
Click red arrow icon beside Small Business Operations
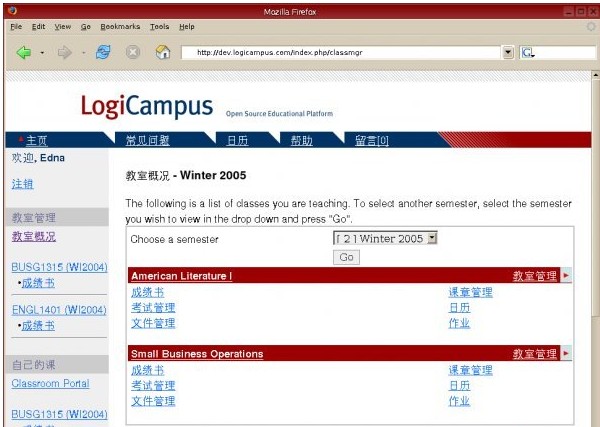566,353
